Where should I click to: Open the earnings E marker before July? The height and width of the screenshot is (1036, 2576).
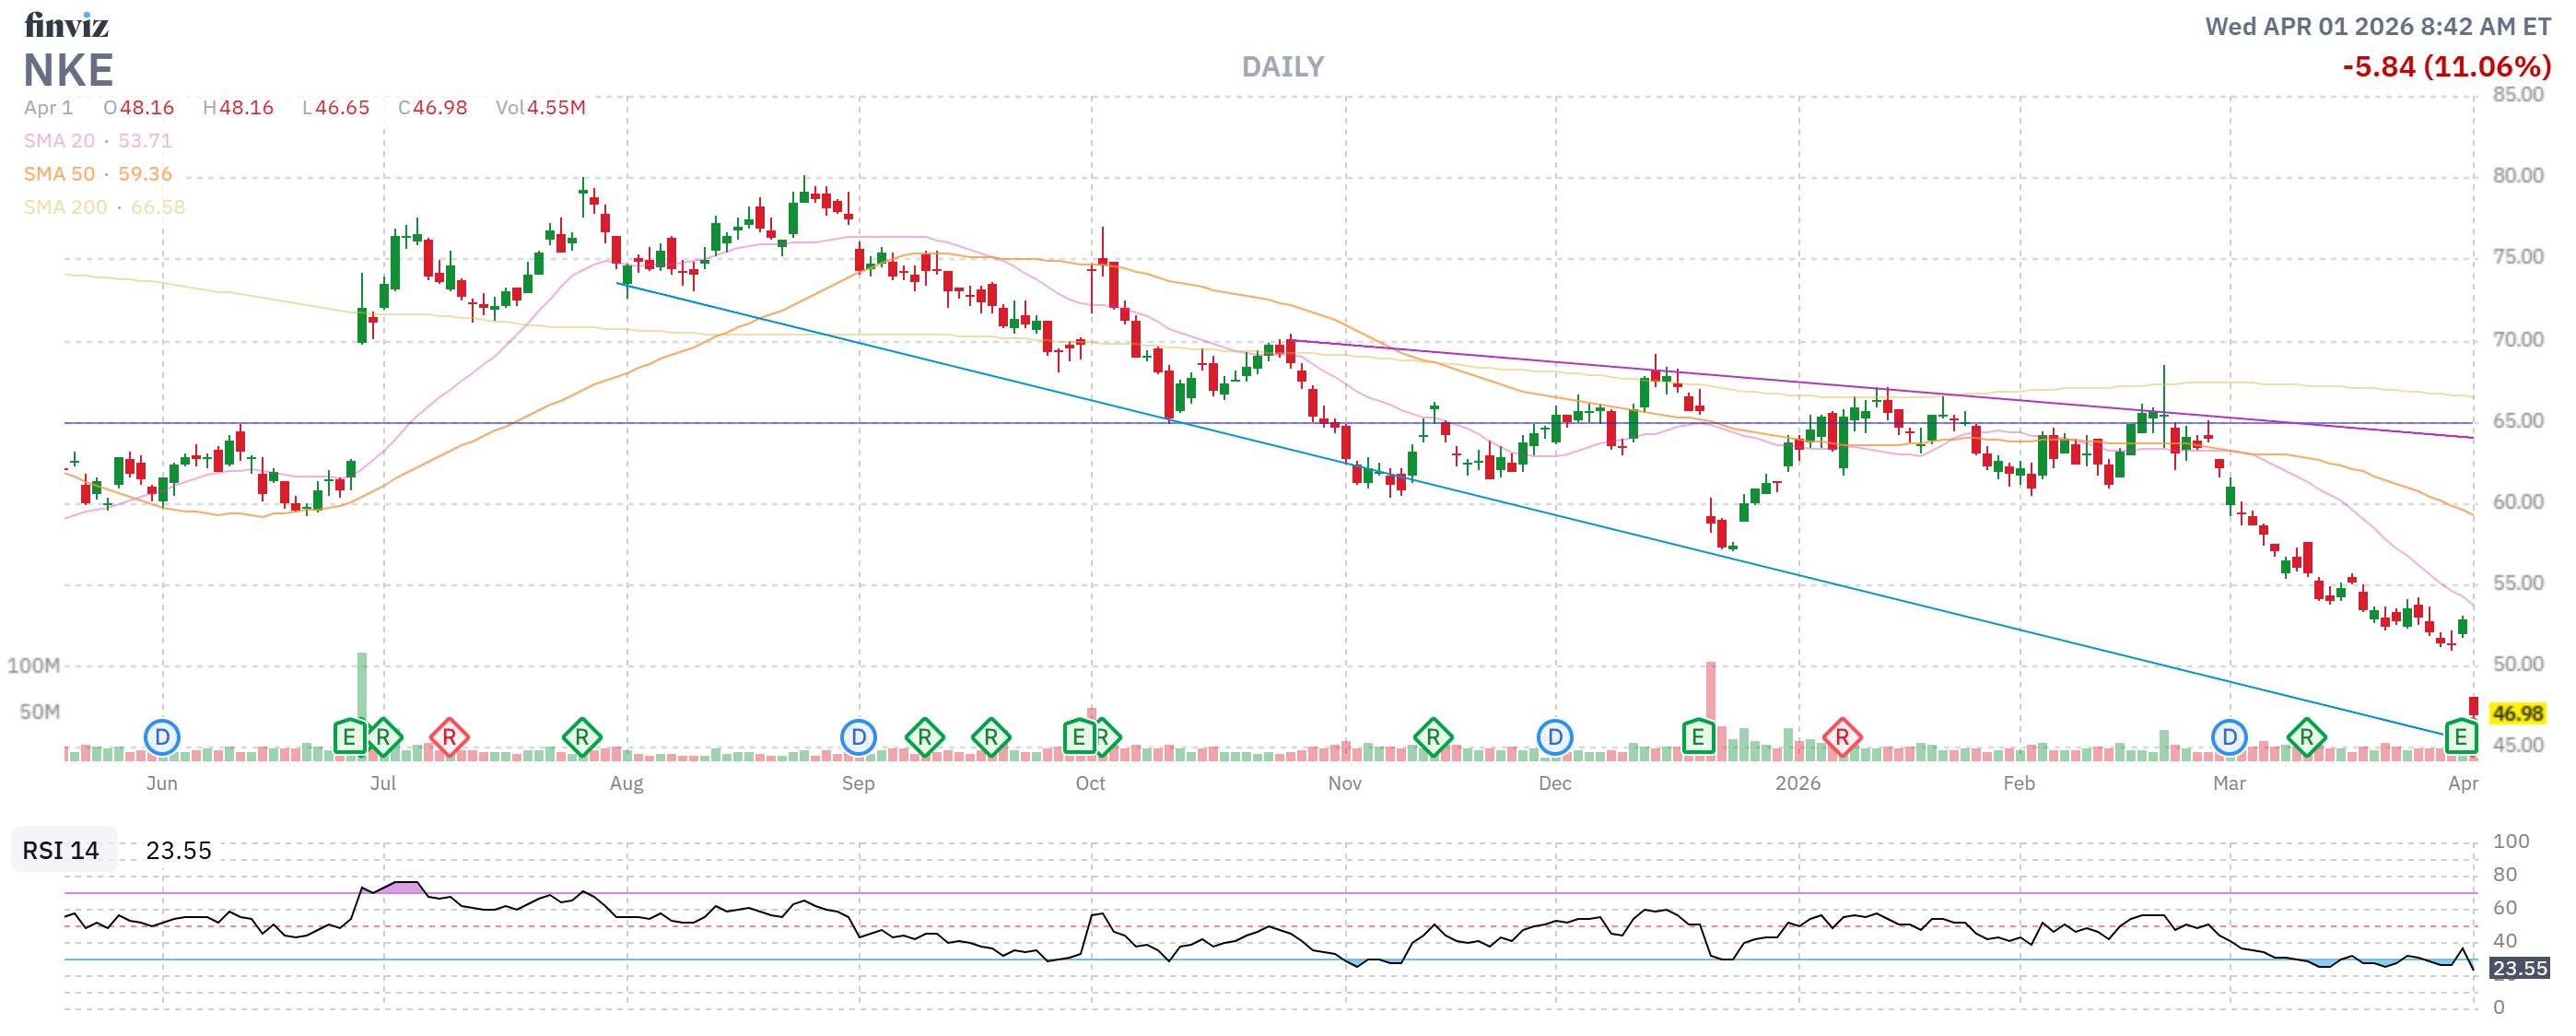click(x=348, y=738)
